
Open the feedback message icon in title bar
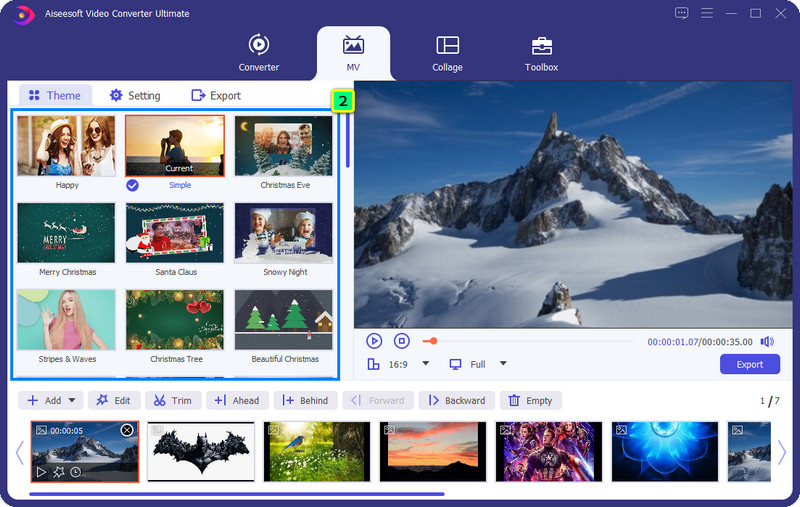tap(682, 13)
